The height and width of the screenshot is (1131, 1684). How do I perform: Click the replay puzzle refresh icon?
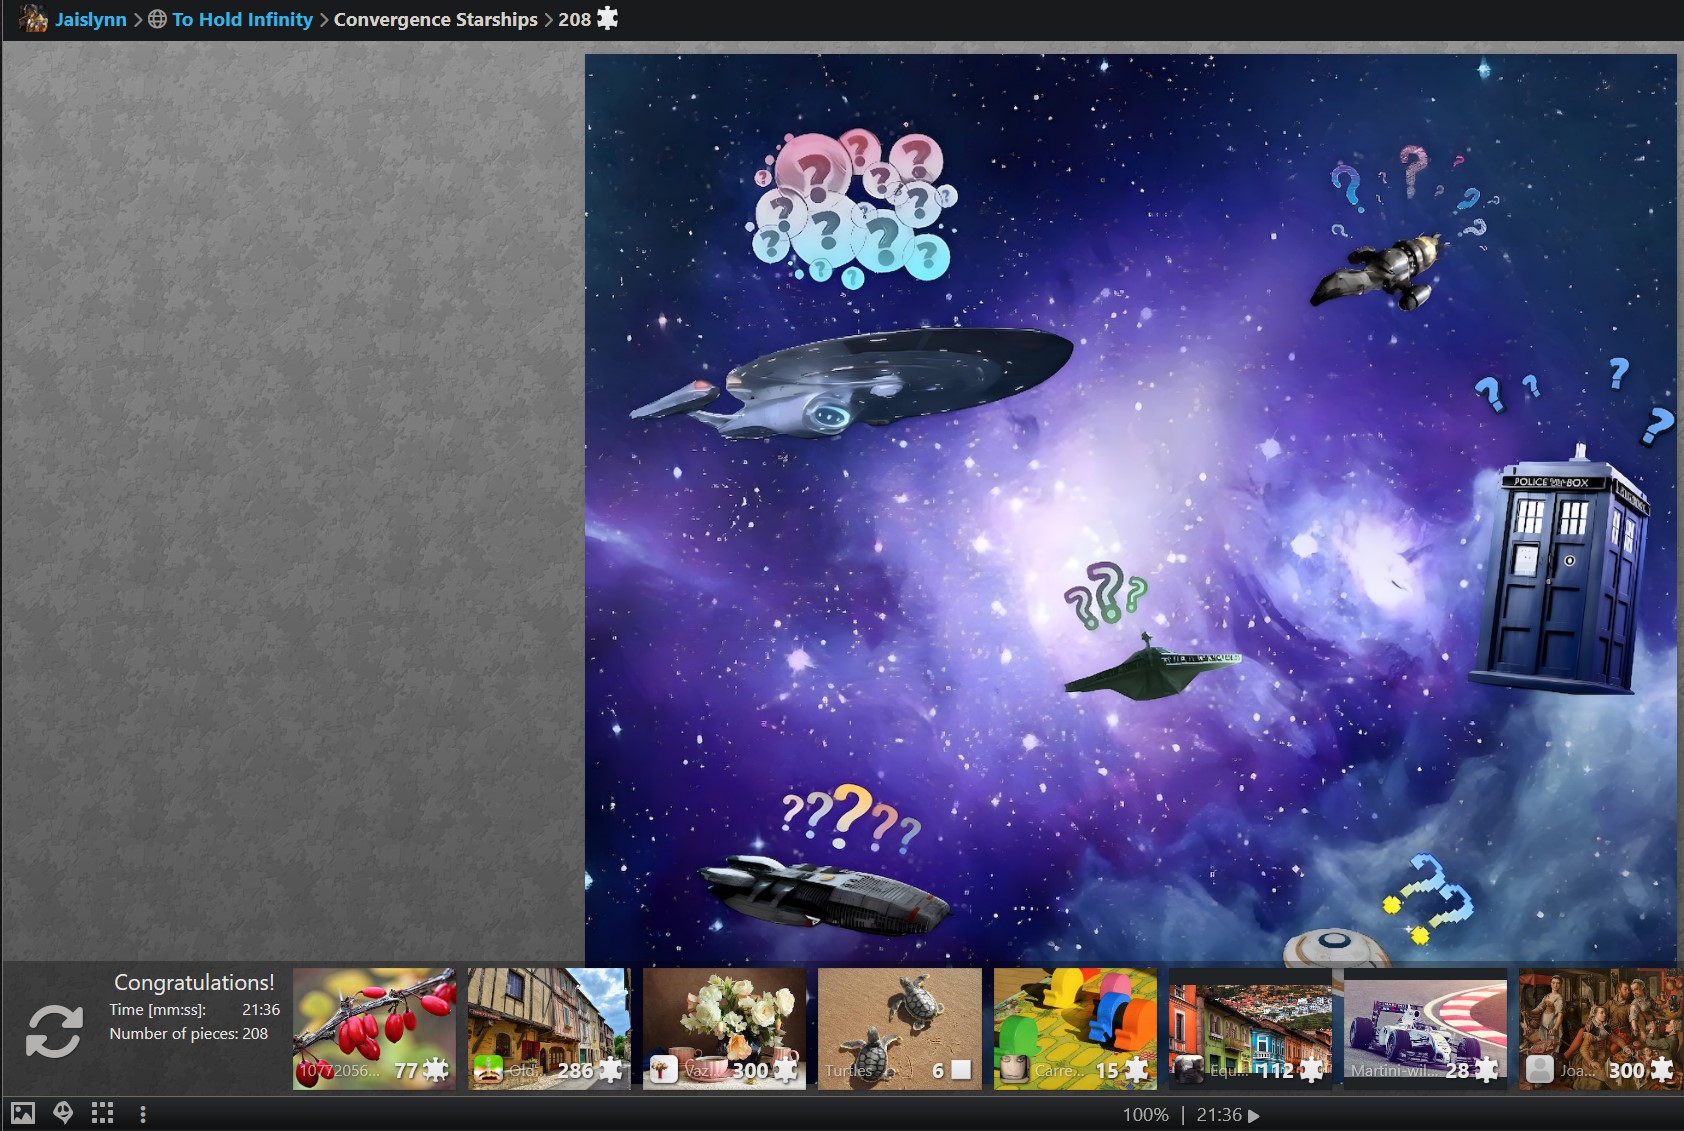pyautogui.click(x=54, y=1031)
